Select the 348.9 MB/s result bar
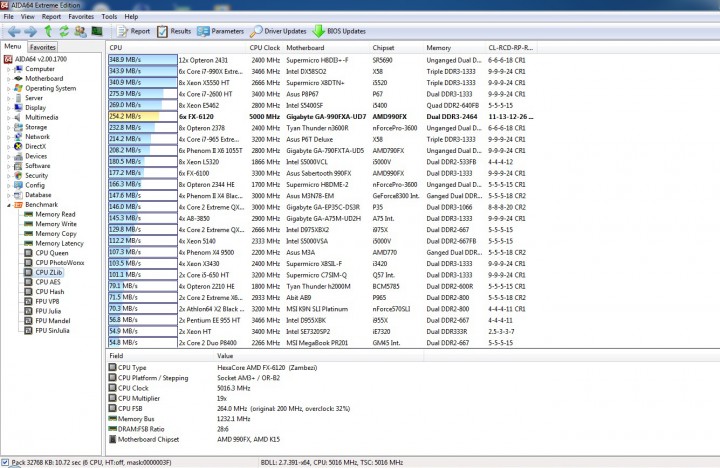 (143, 60)
